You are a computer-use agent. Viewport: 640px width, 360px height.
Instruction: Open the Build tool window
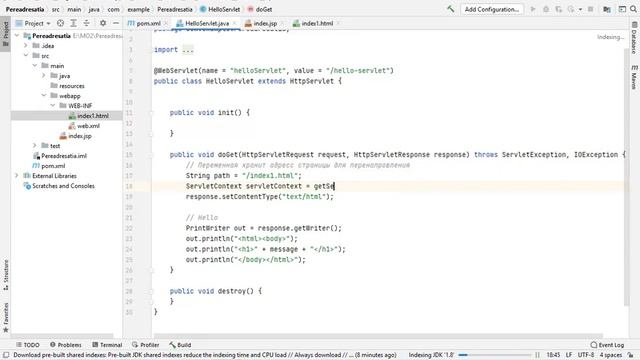(180, 345)
